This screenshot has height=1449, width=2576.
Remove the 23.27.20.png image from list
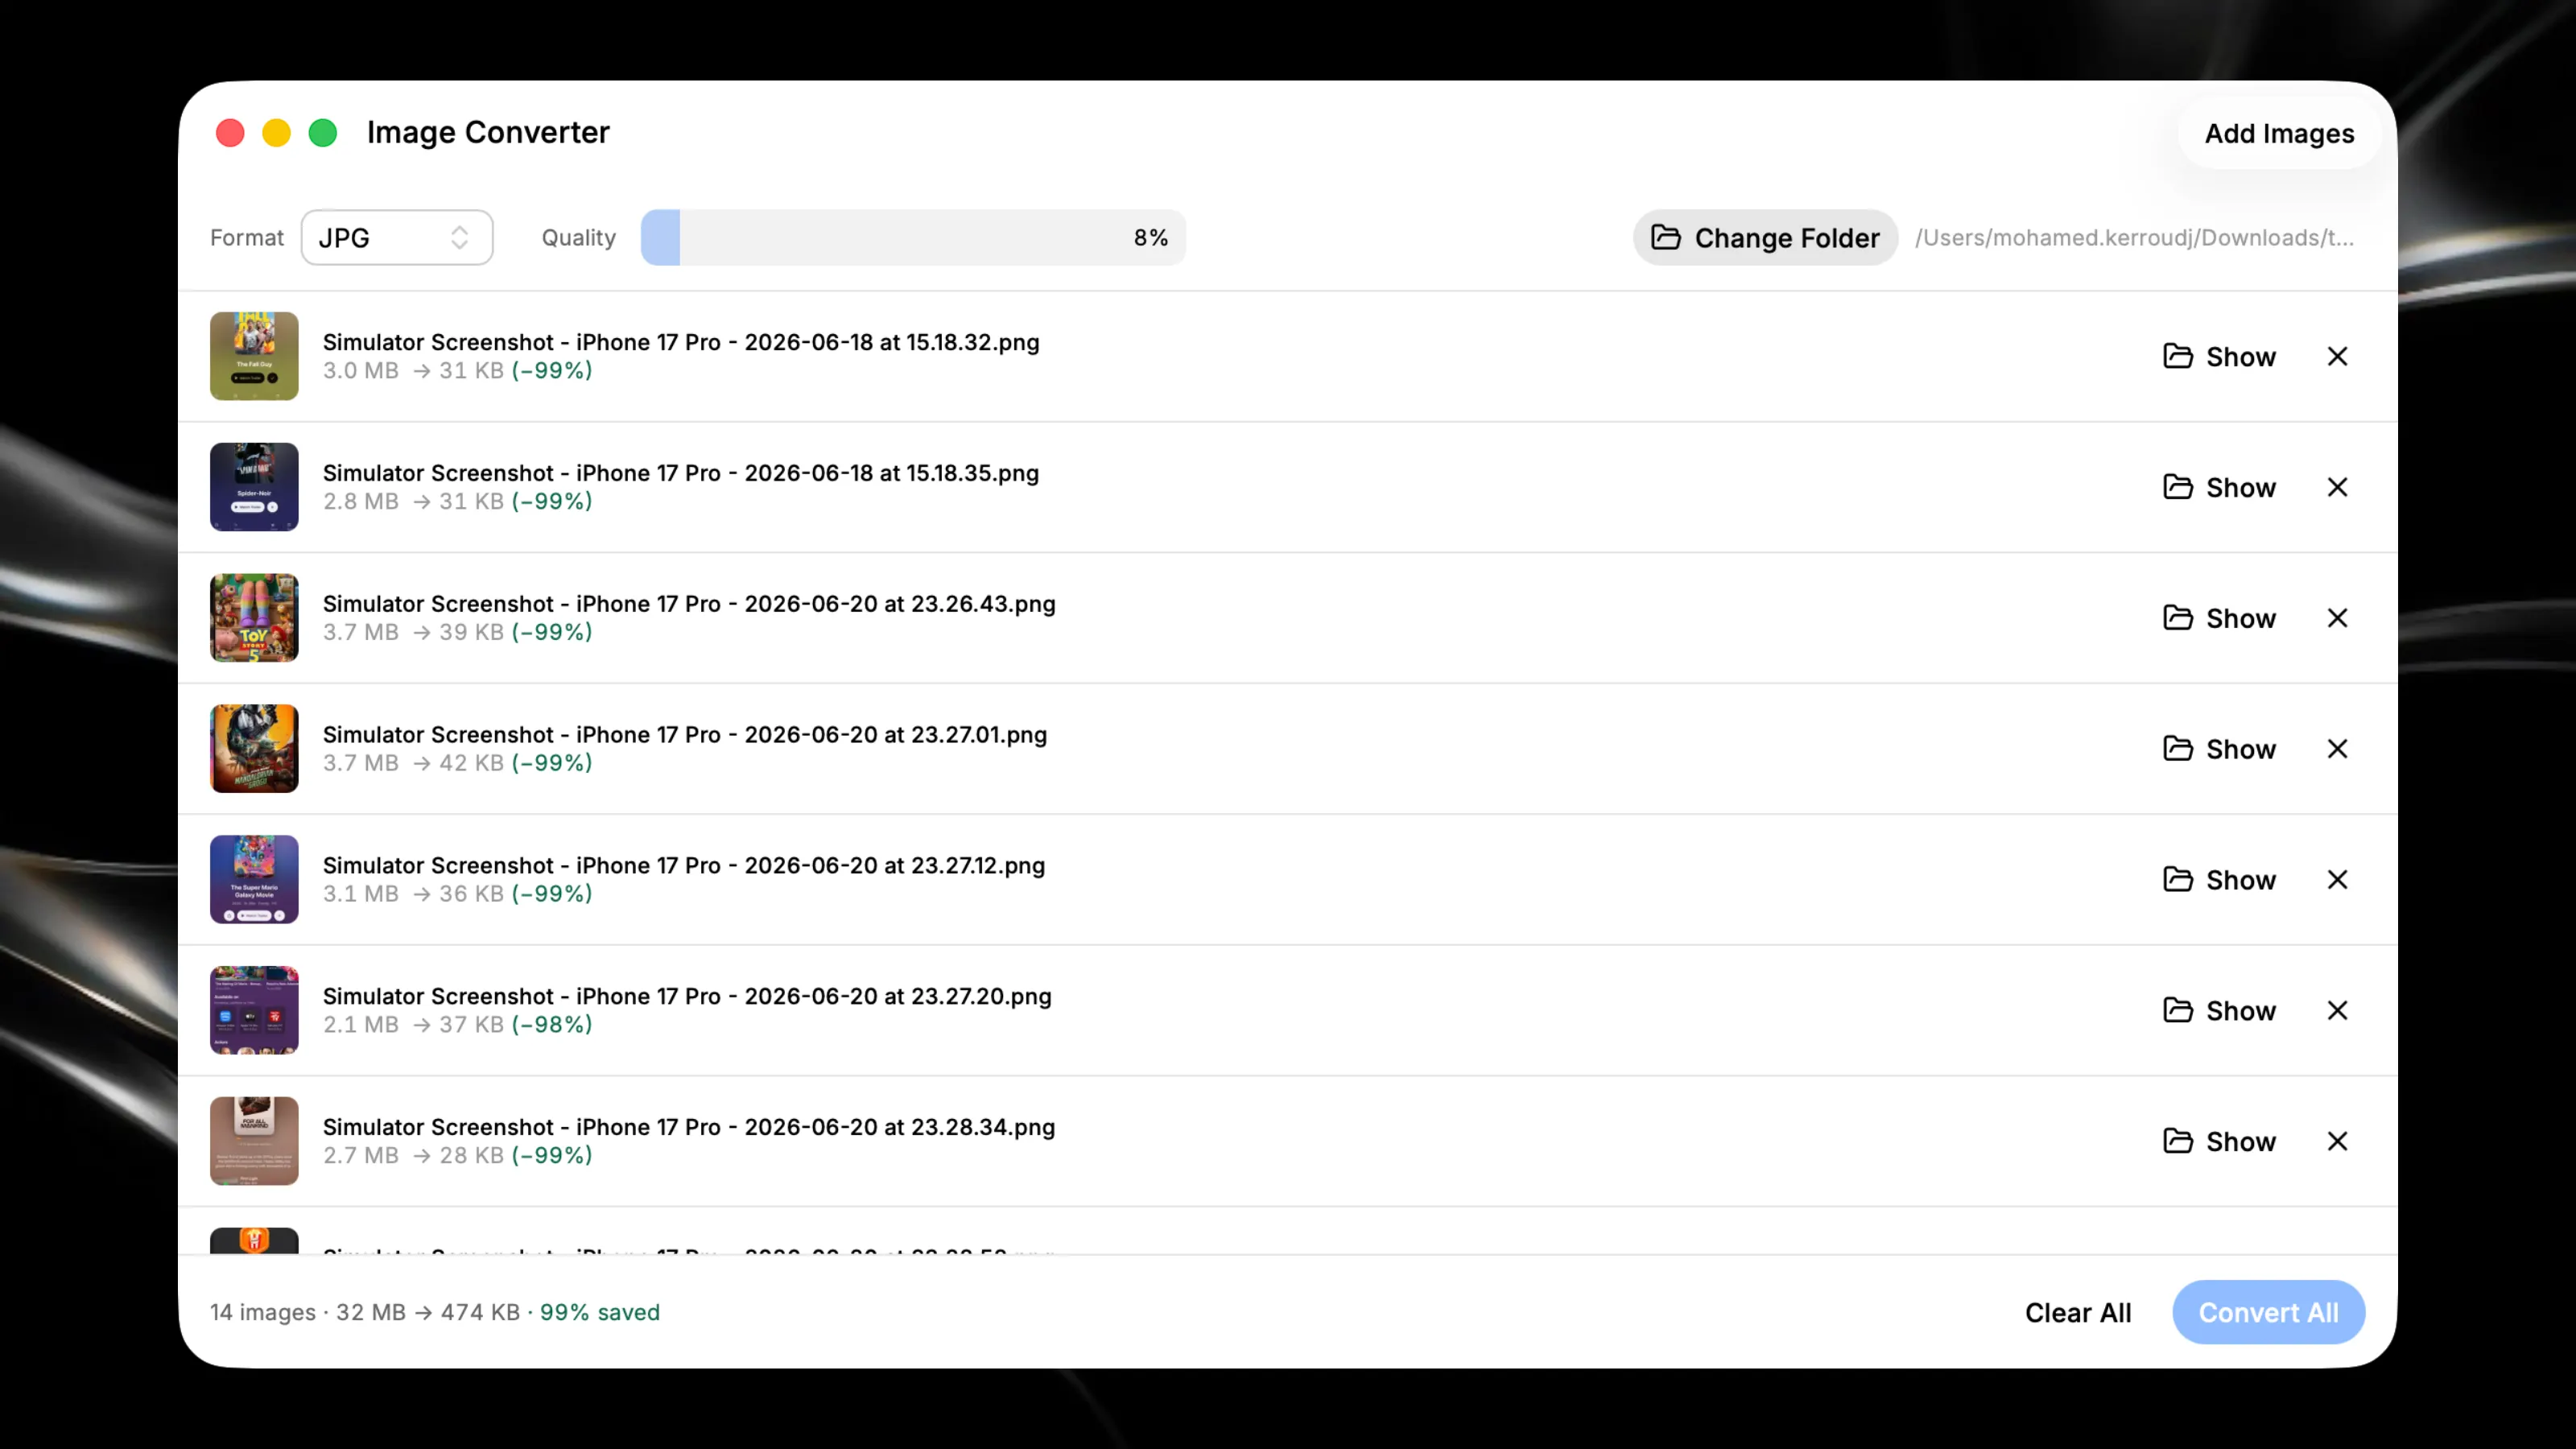[2337, 1011]
